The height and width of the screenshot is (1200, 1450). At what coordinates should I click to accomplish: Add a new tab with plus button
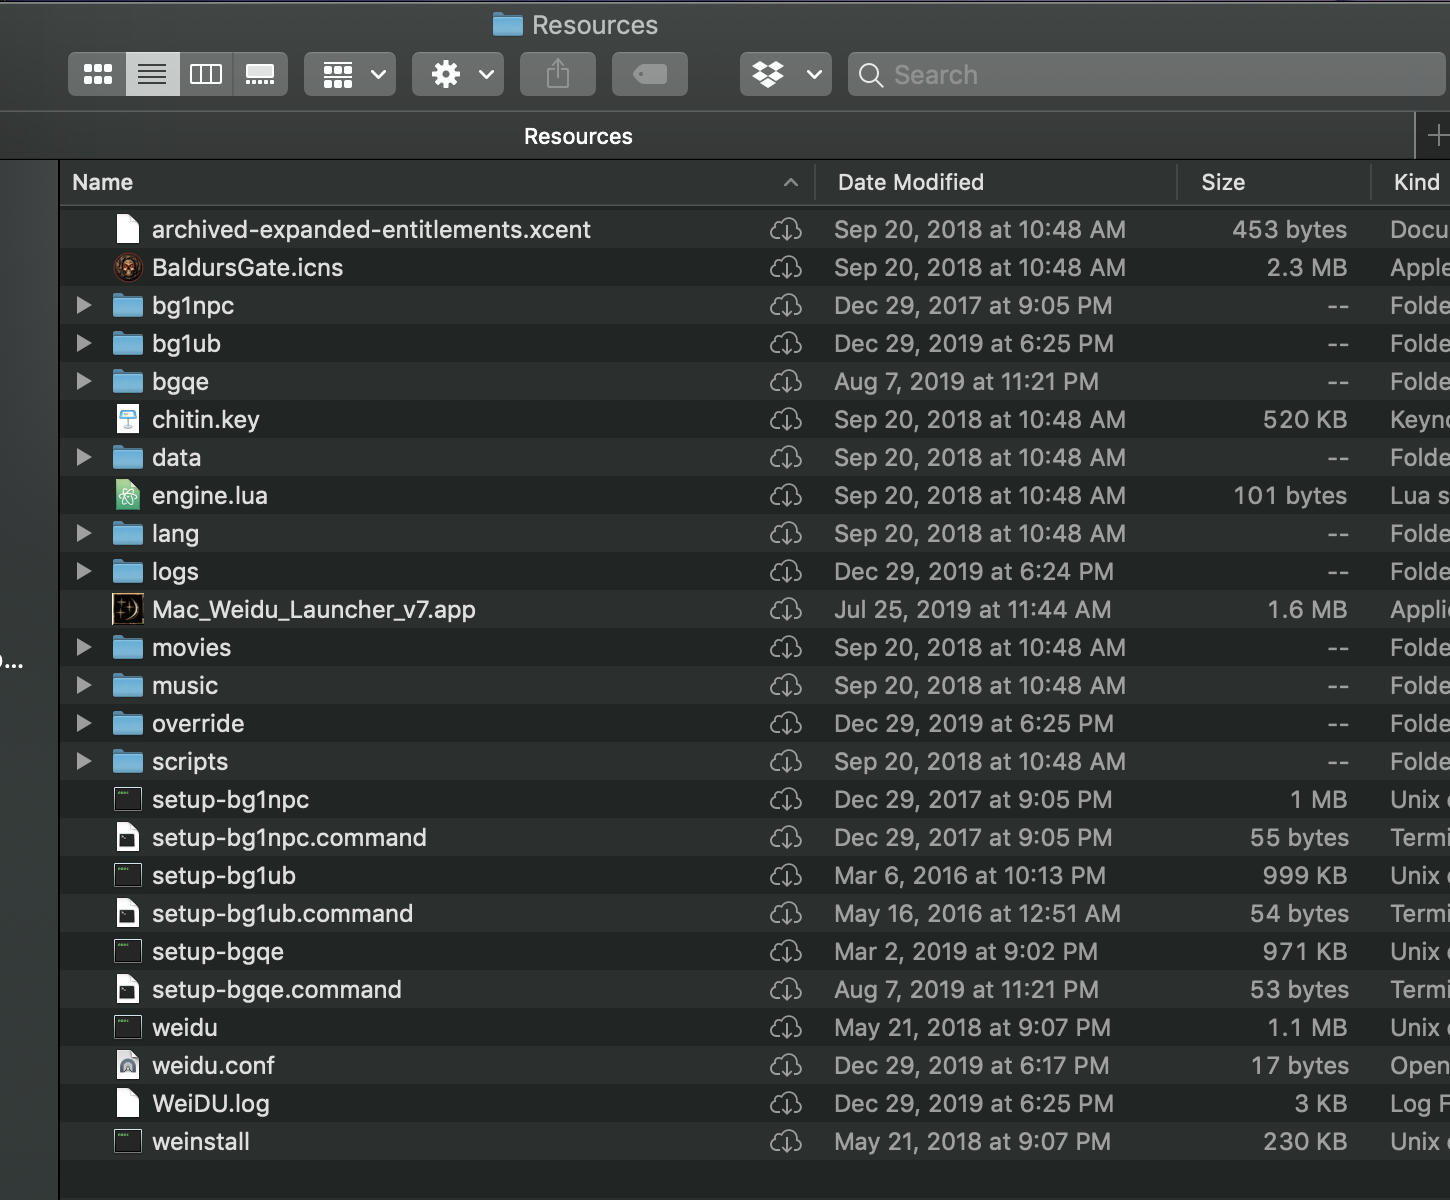(x=1436, y=135)
